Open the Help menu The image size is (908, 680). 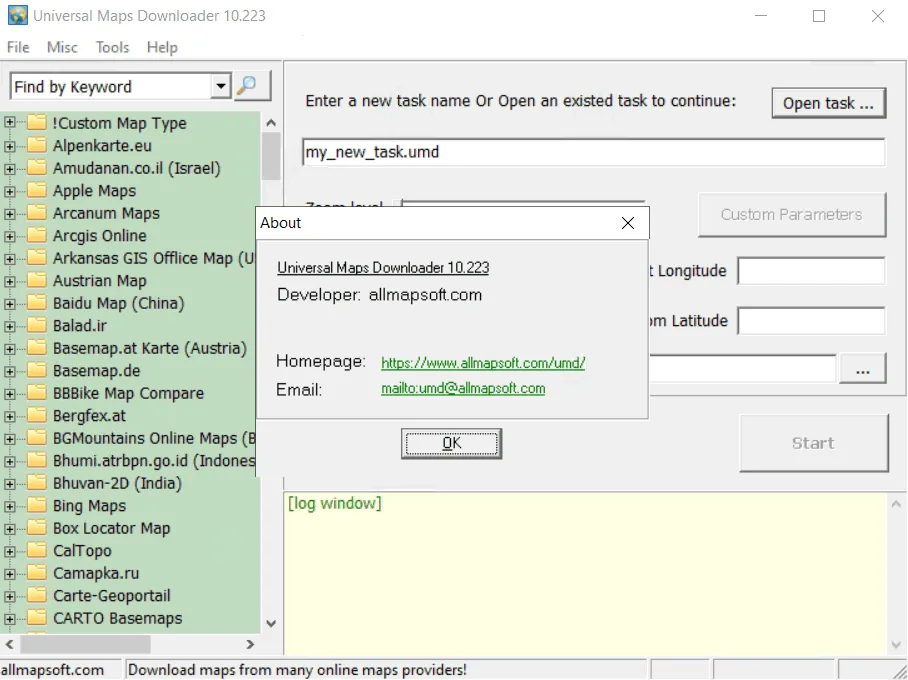[162, 47]
